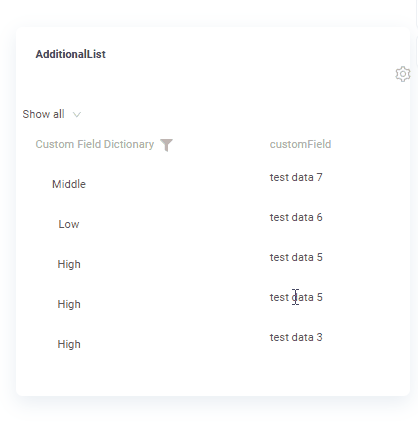
Task: Click the lower test data 5 cell
Action: point(296,297)
